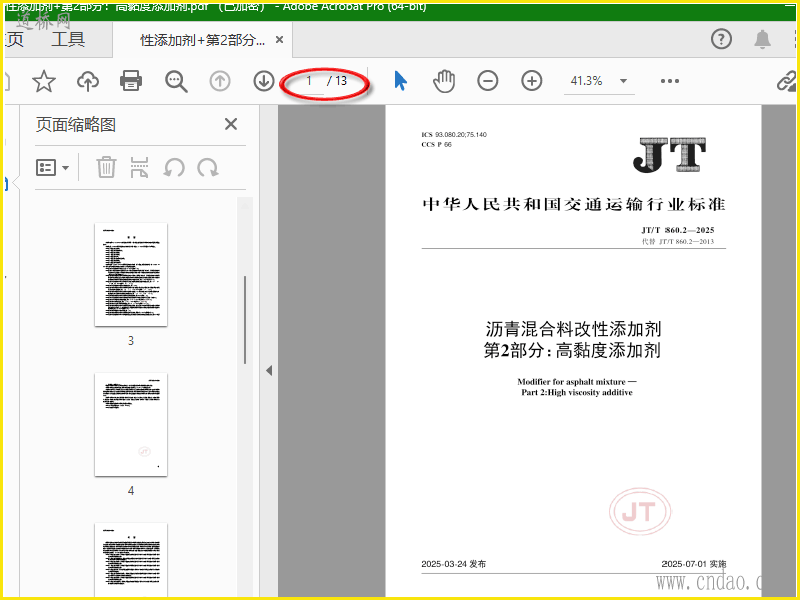The image size is (800, 600).
Task: Click the Modifier for asphalt mixture subtitle
Action: 577,382
